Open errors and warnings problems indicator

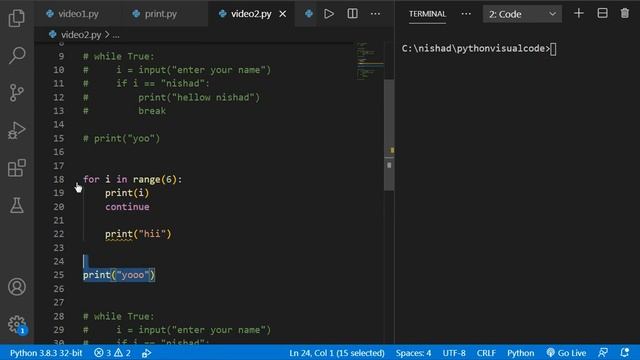tap(112, 353)
